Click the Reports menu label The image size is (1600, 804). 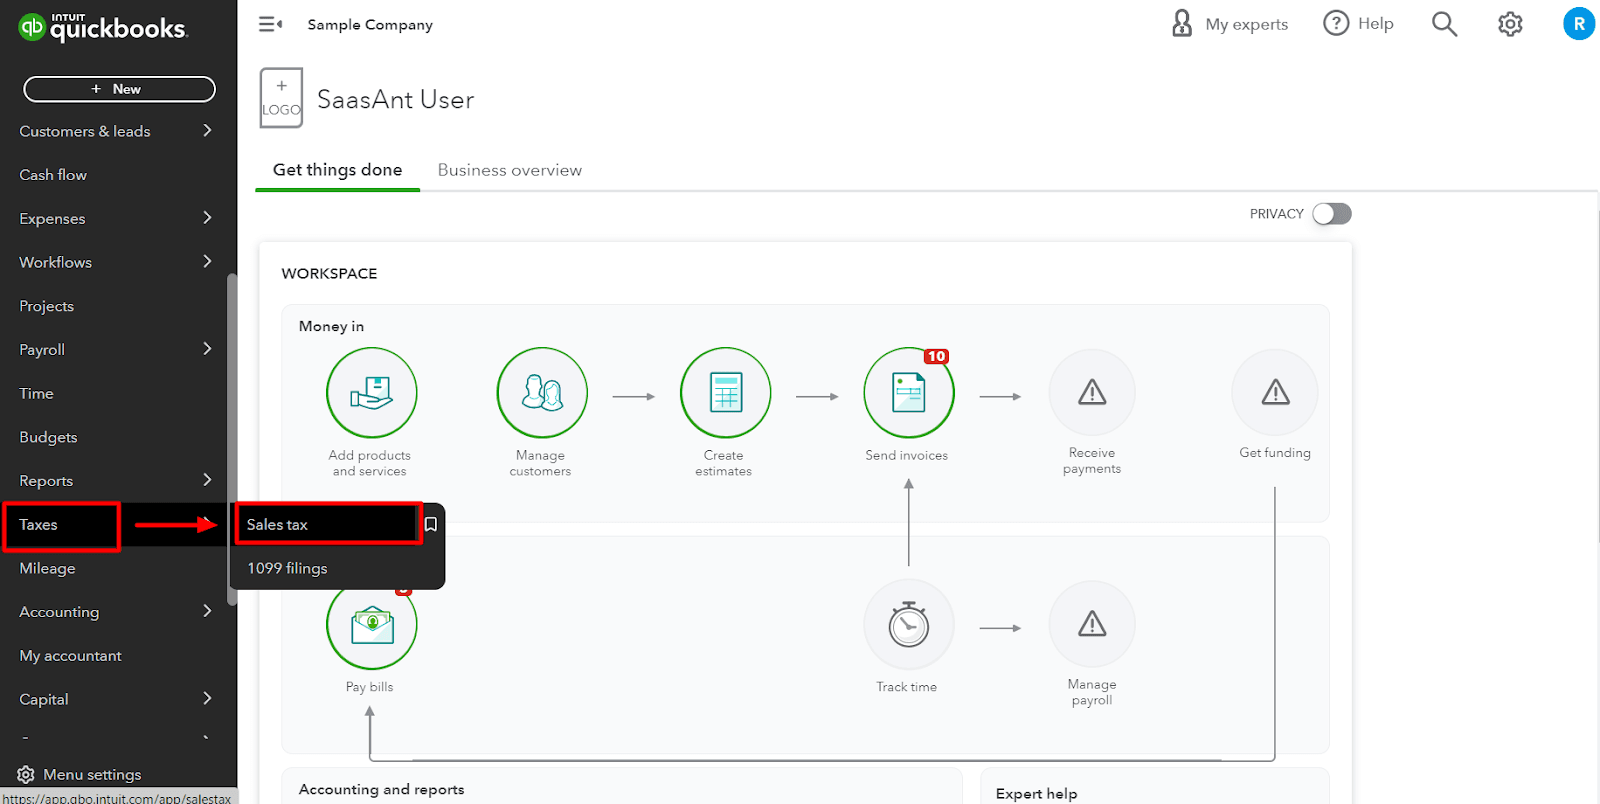tap(46, 481)
